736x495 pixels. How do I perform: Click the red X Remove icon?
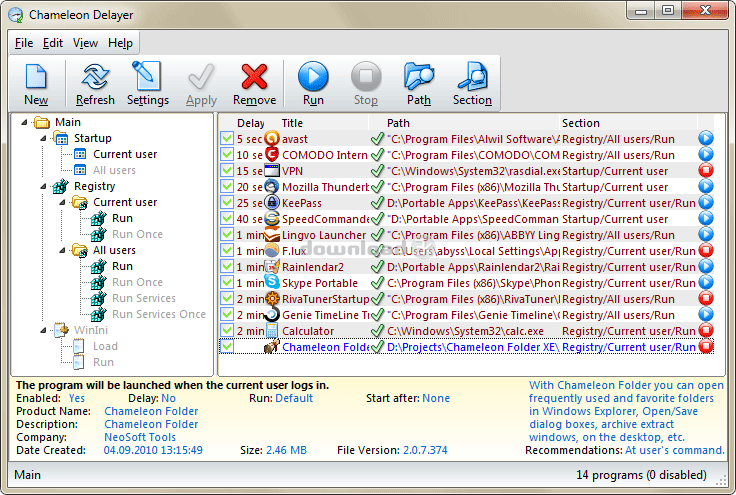254,76
